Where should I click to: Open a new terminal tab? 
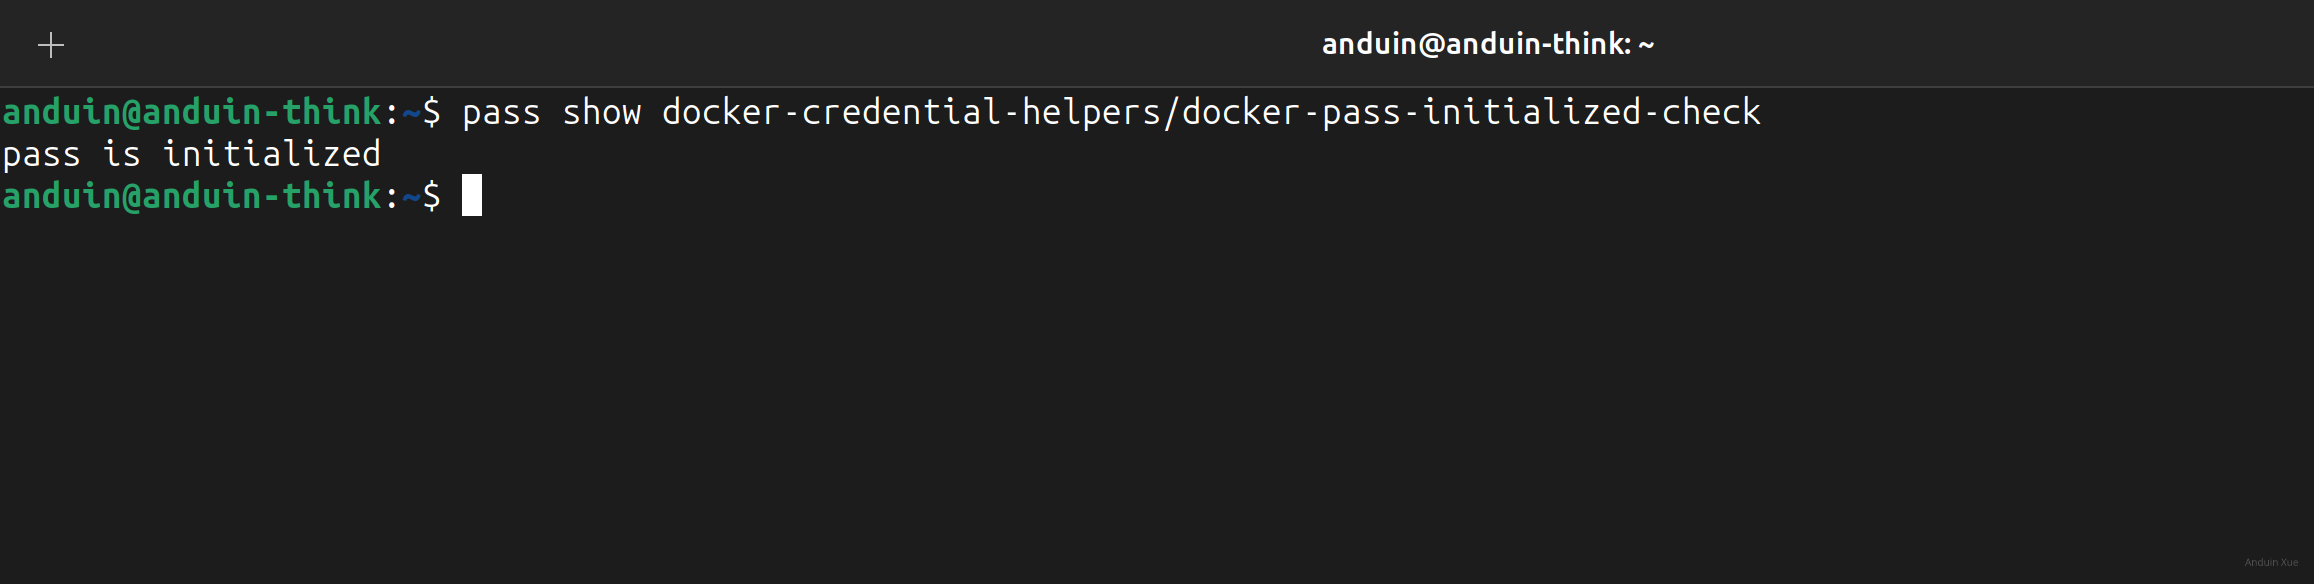[51, 45]
